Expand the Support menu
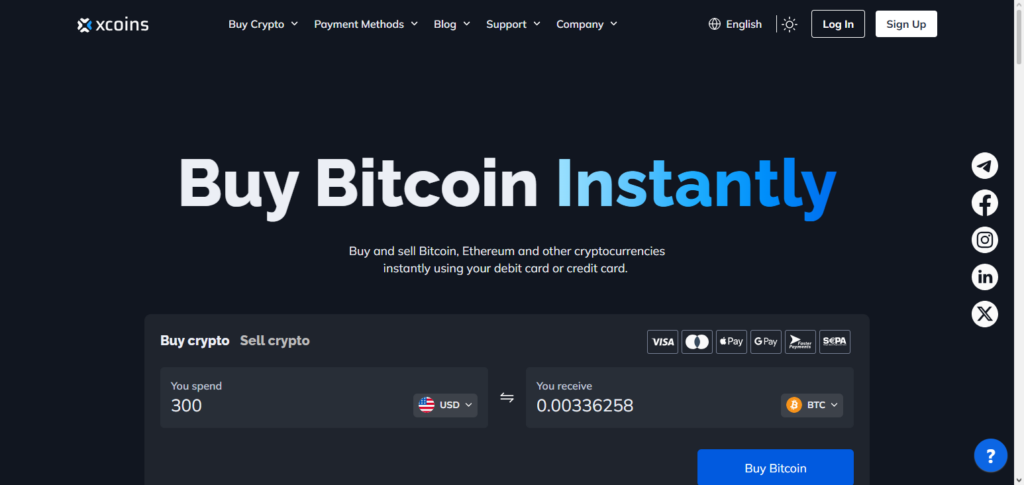Viewport: 1024px width, 485px height. tap(513, 24)
